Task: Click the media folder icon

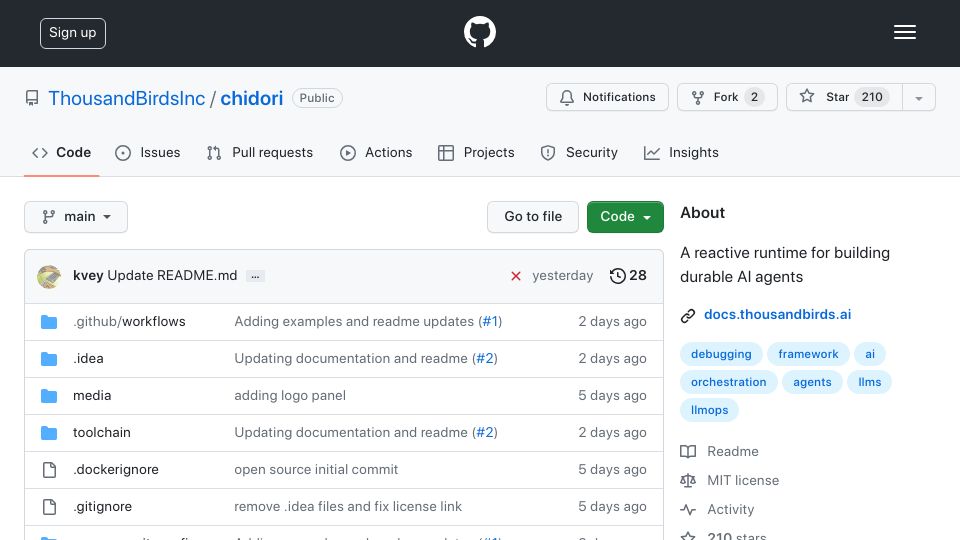Action: pos(49,396)
